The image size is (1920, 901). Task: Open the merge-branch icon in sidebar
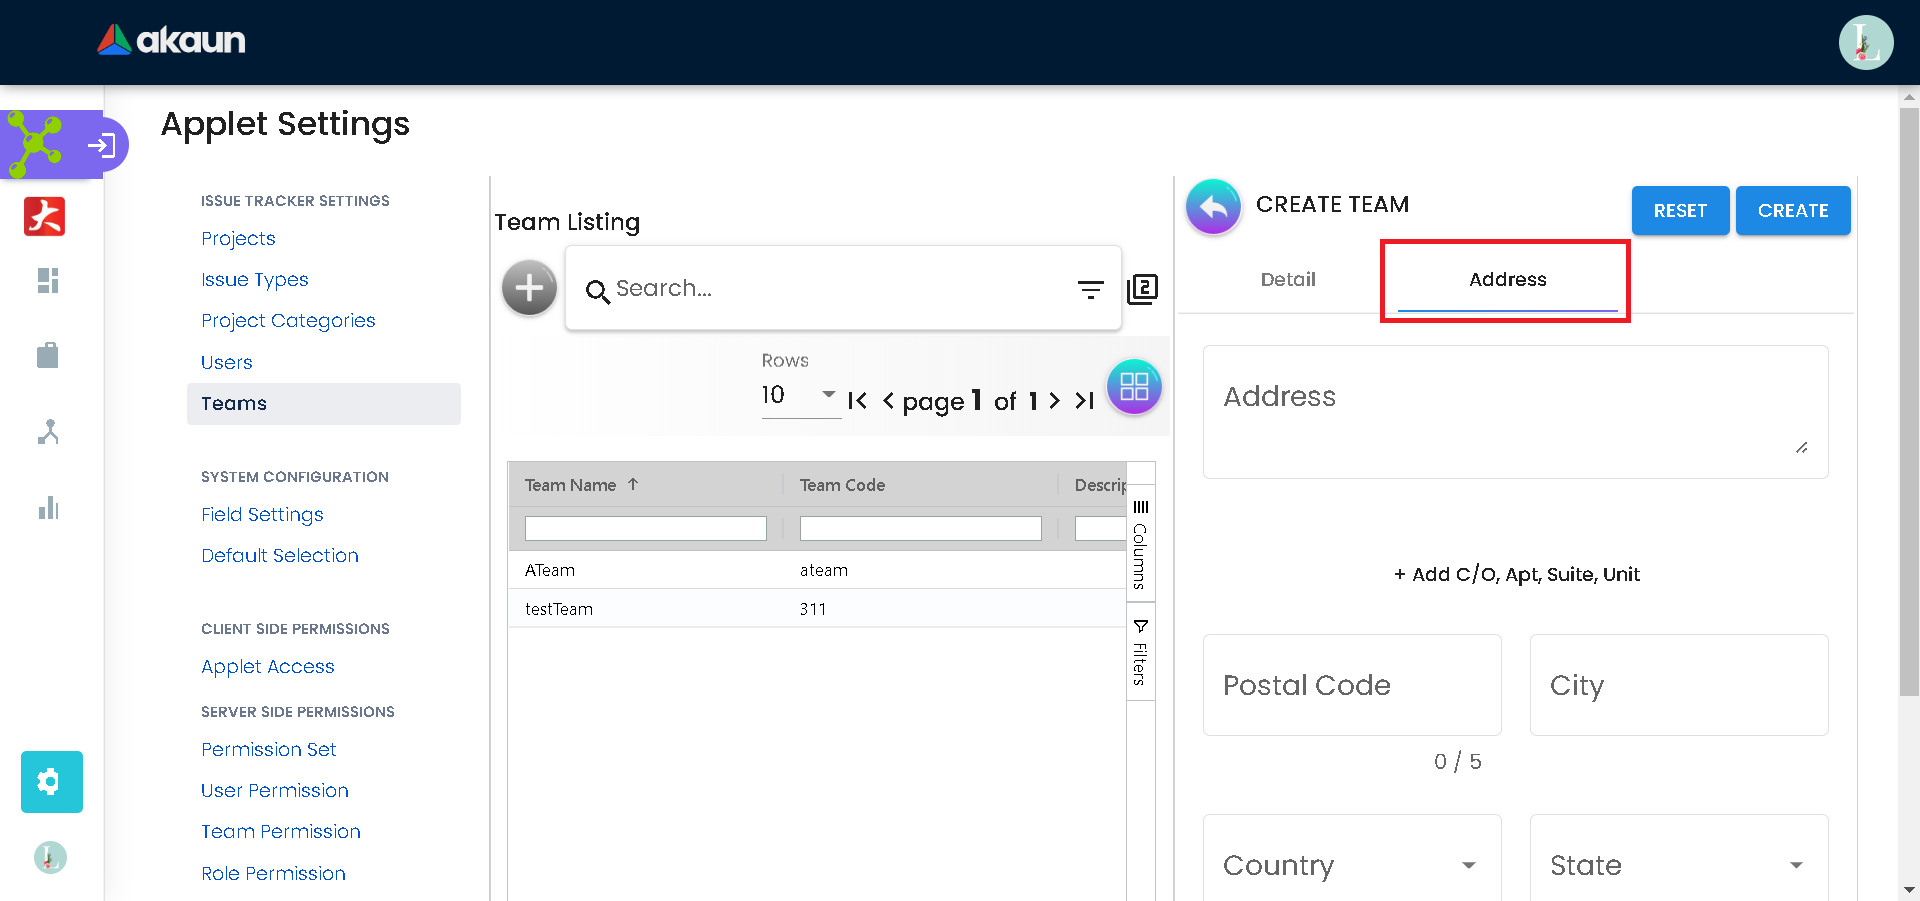coord(48,432)
